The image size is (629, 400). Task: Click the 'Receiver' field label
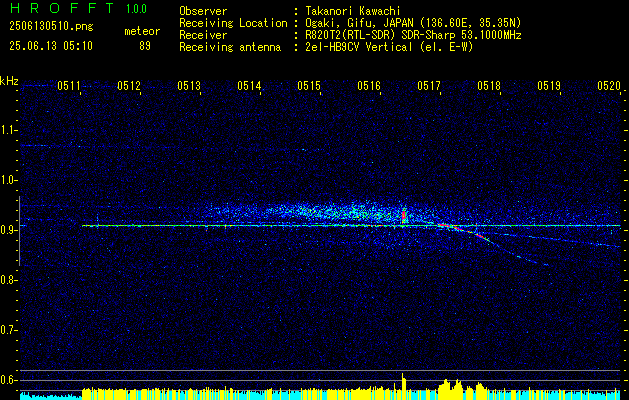(203, 35)
